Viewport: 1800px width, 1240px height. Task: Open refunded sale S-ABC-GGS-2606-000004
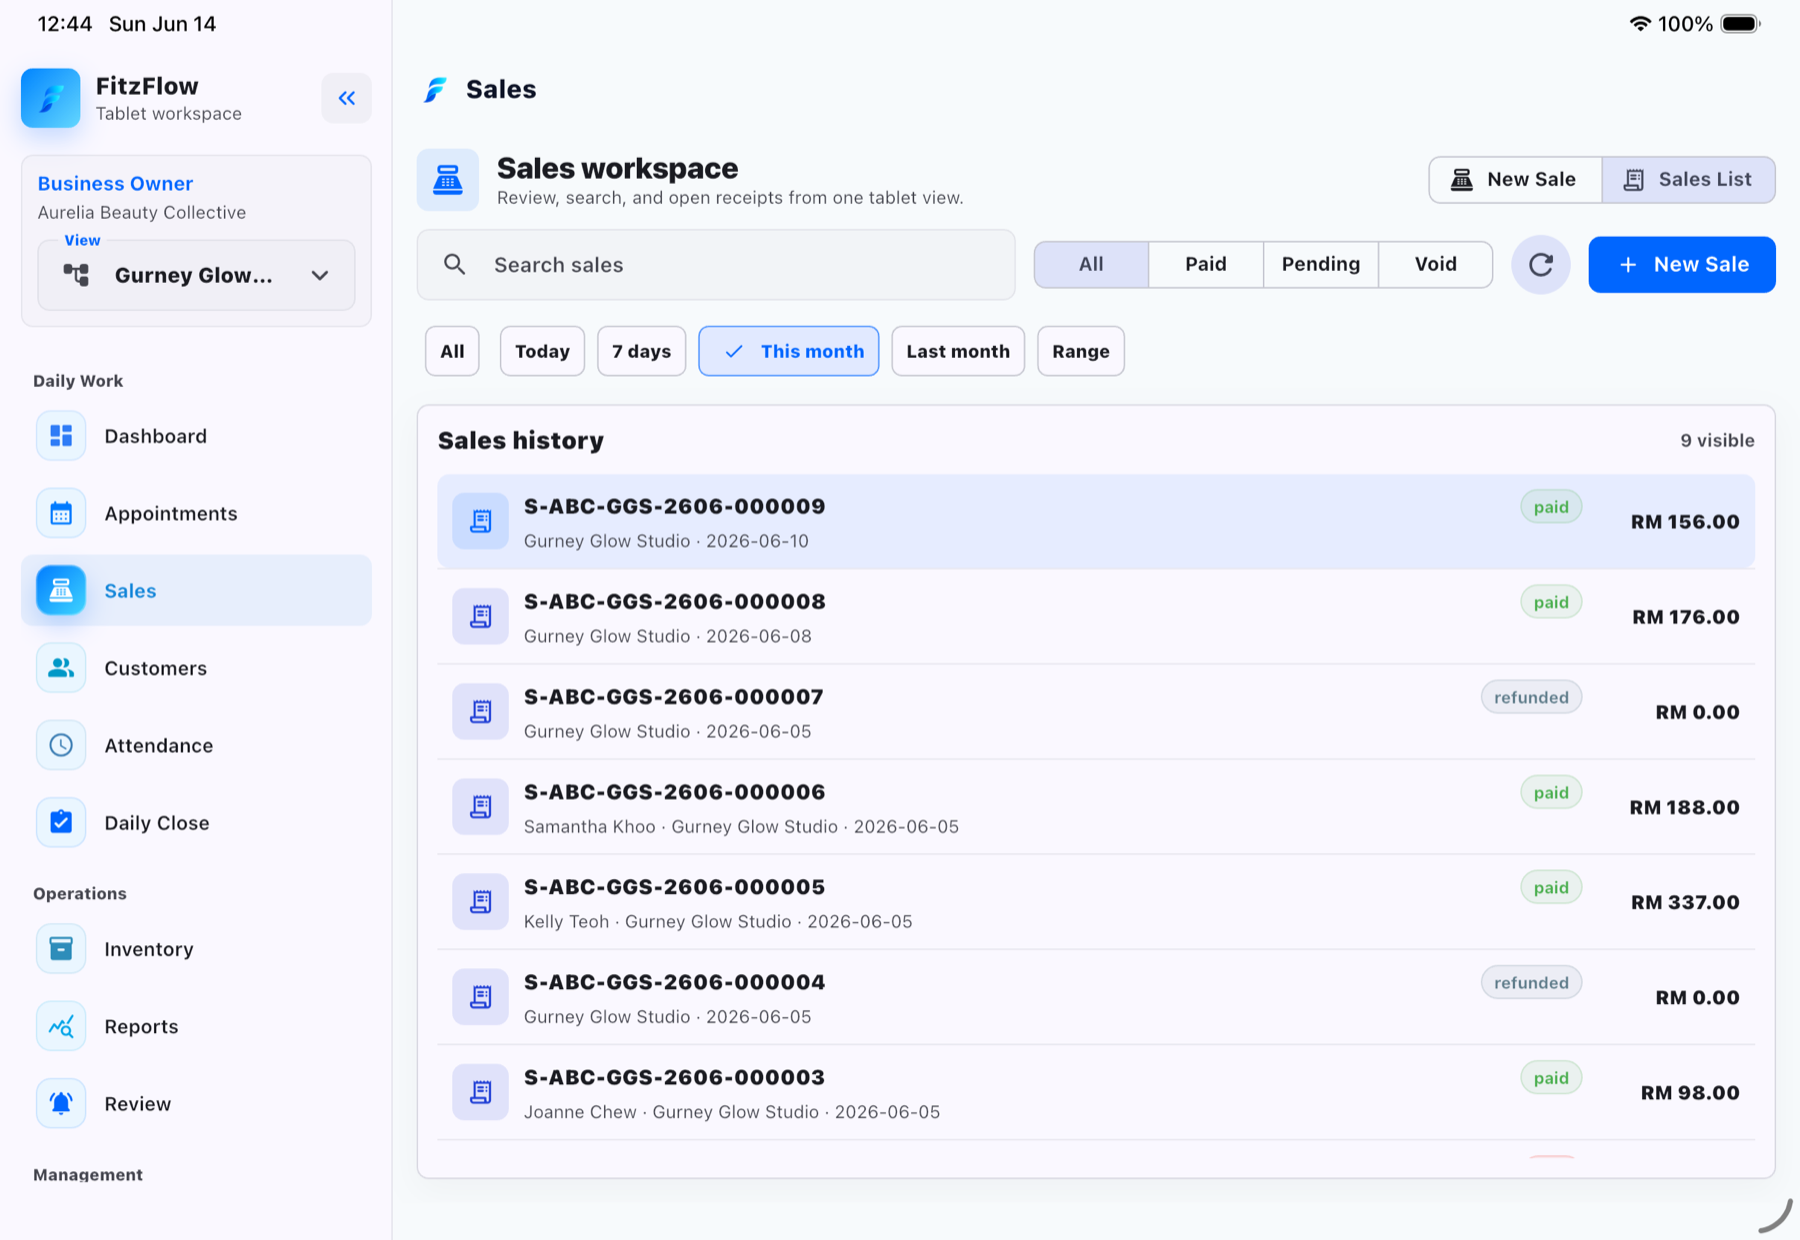coord(1096,997)
